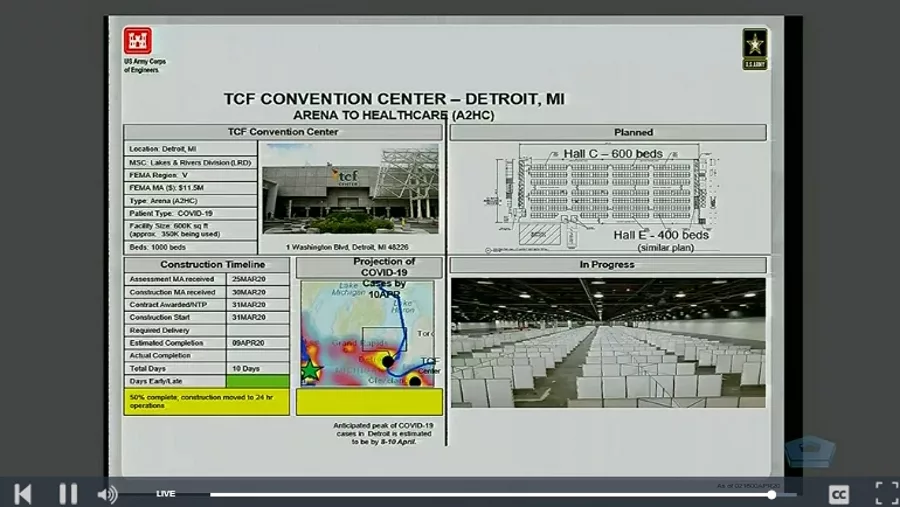Toggle closed captions with CC button
This screenshot has height=507, width=900.
click(x=839, y=494)
